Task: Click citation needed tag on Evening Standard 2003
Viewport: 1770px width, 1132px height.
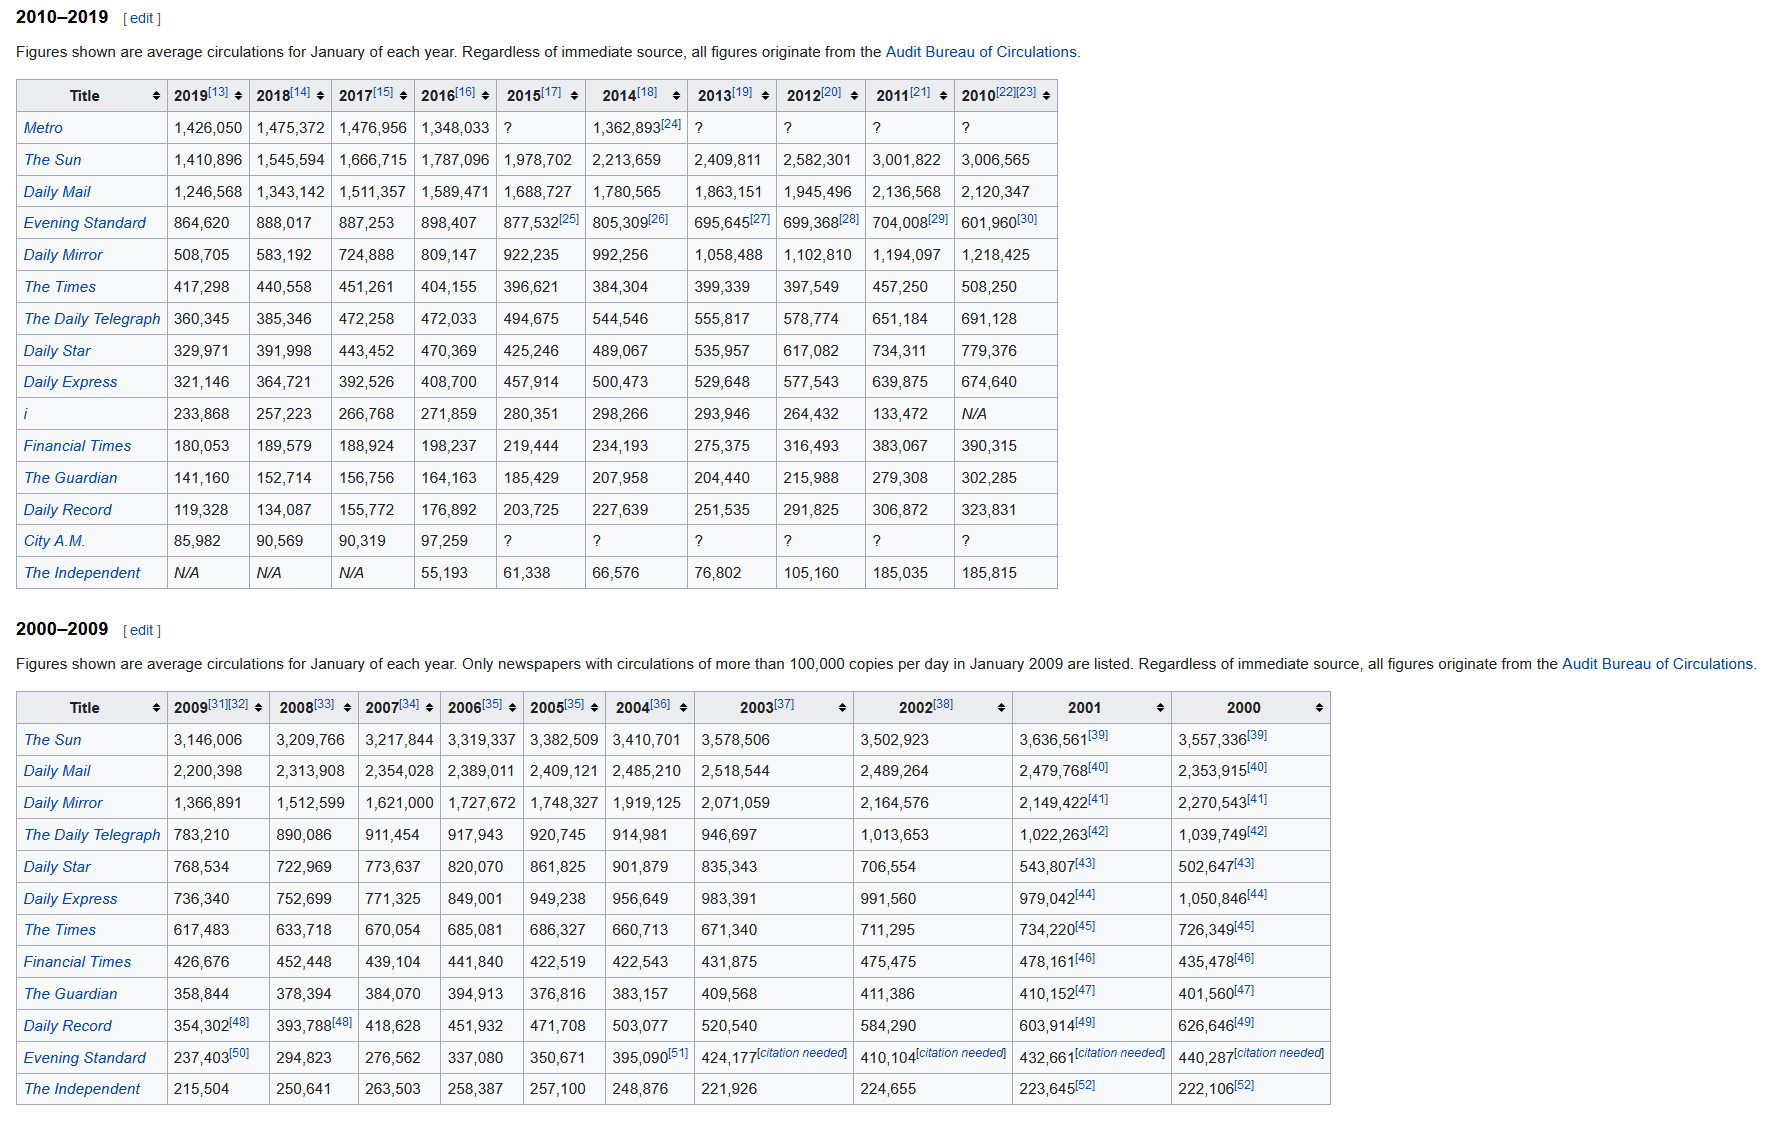Action: point(802,1053)
